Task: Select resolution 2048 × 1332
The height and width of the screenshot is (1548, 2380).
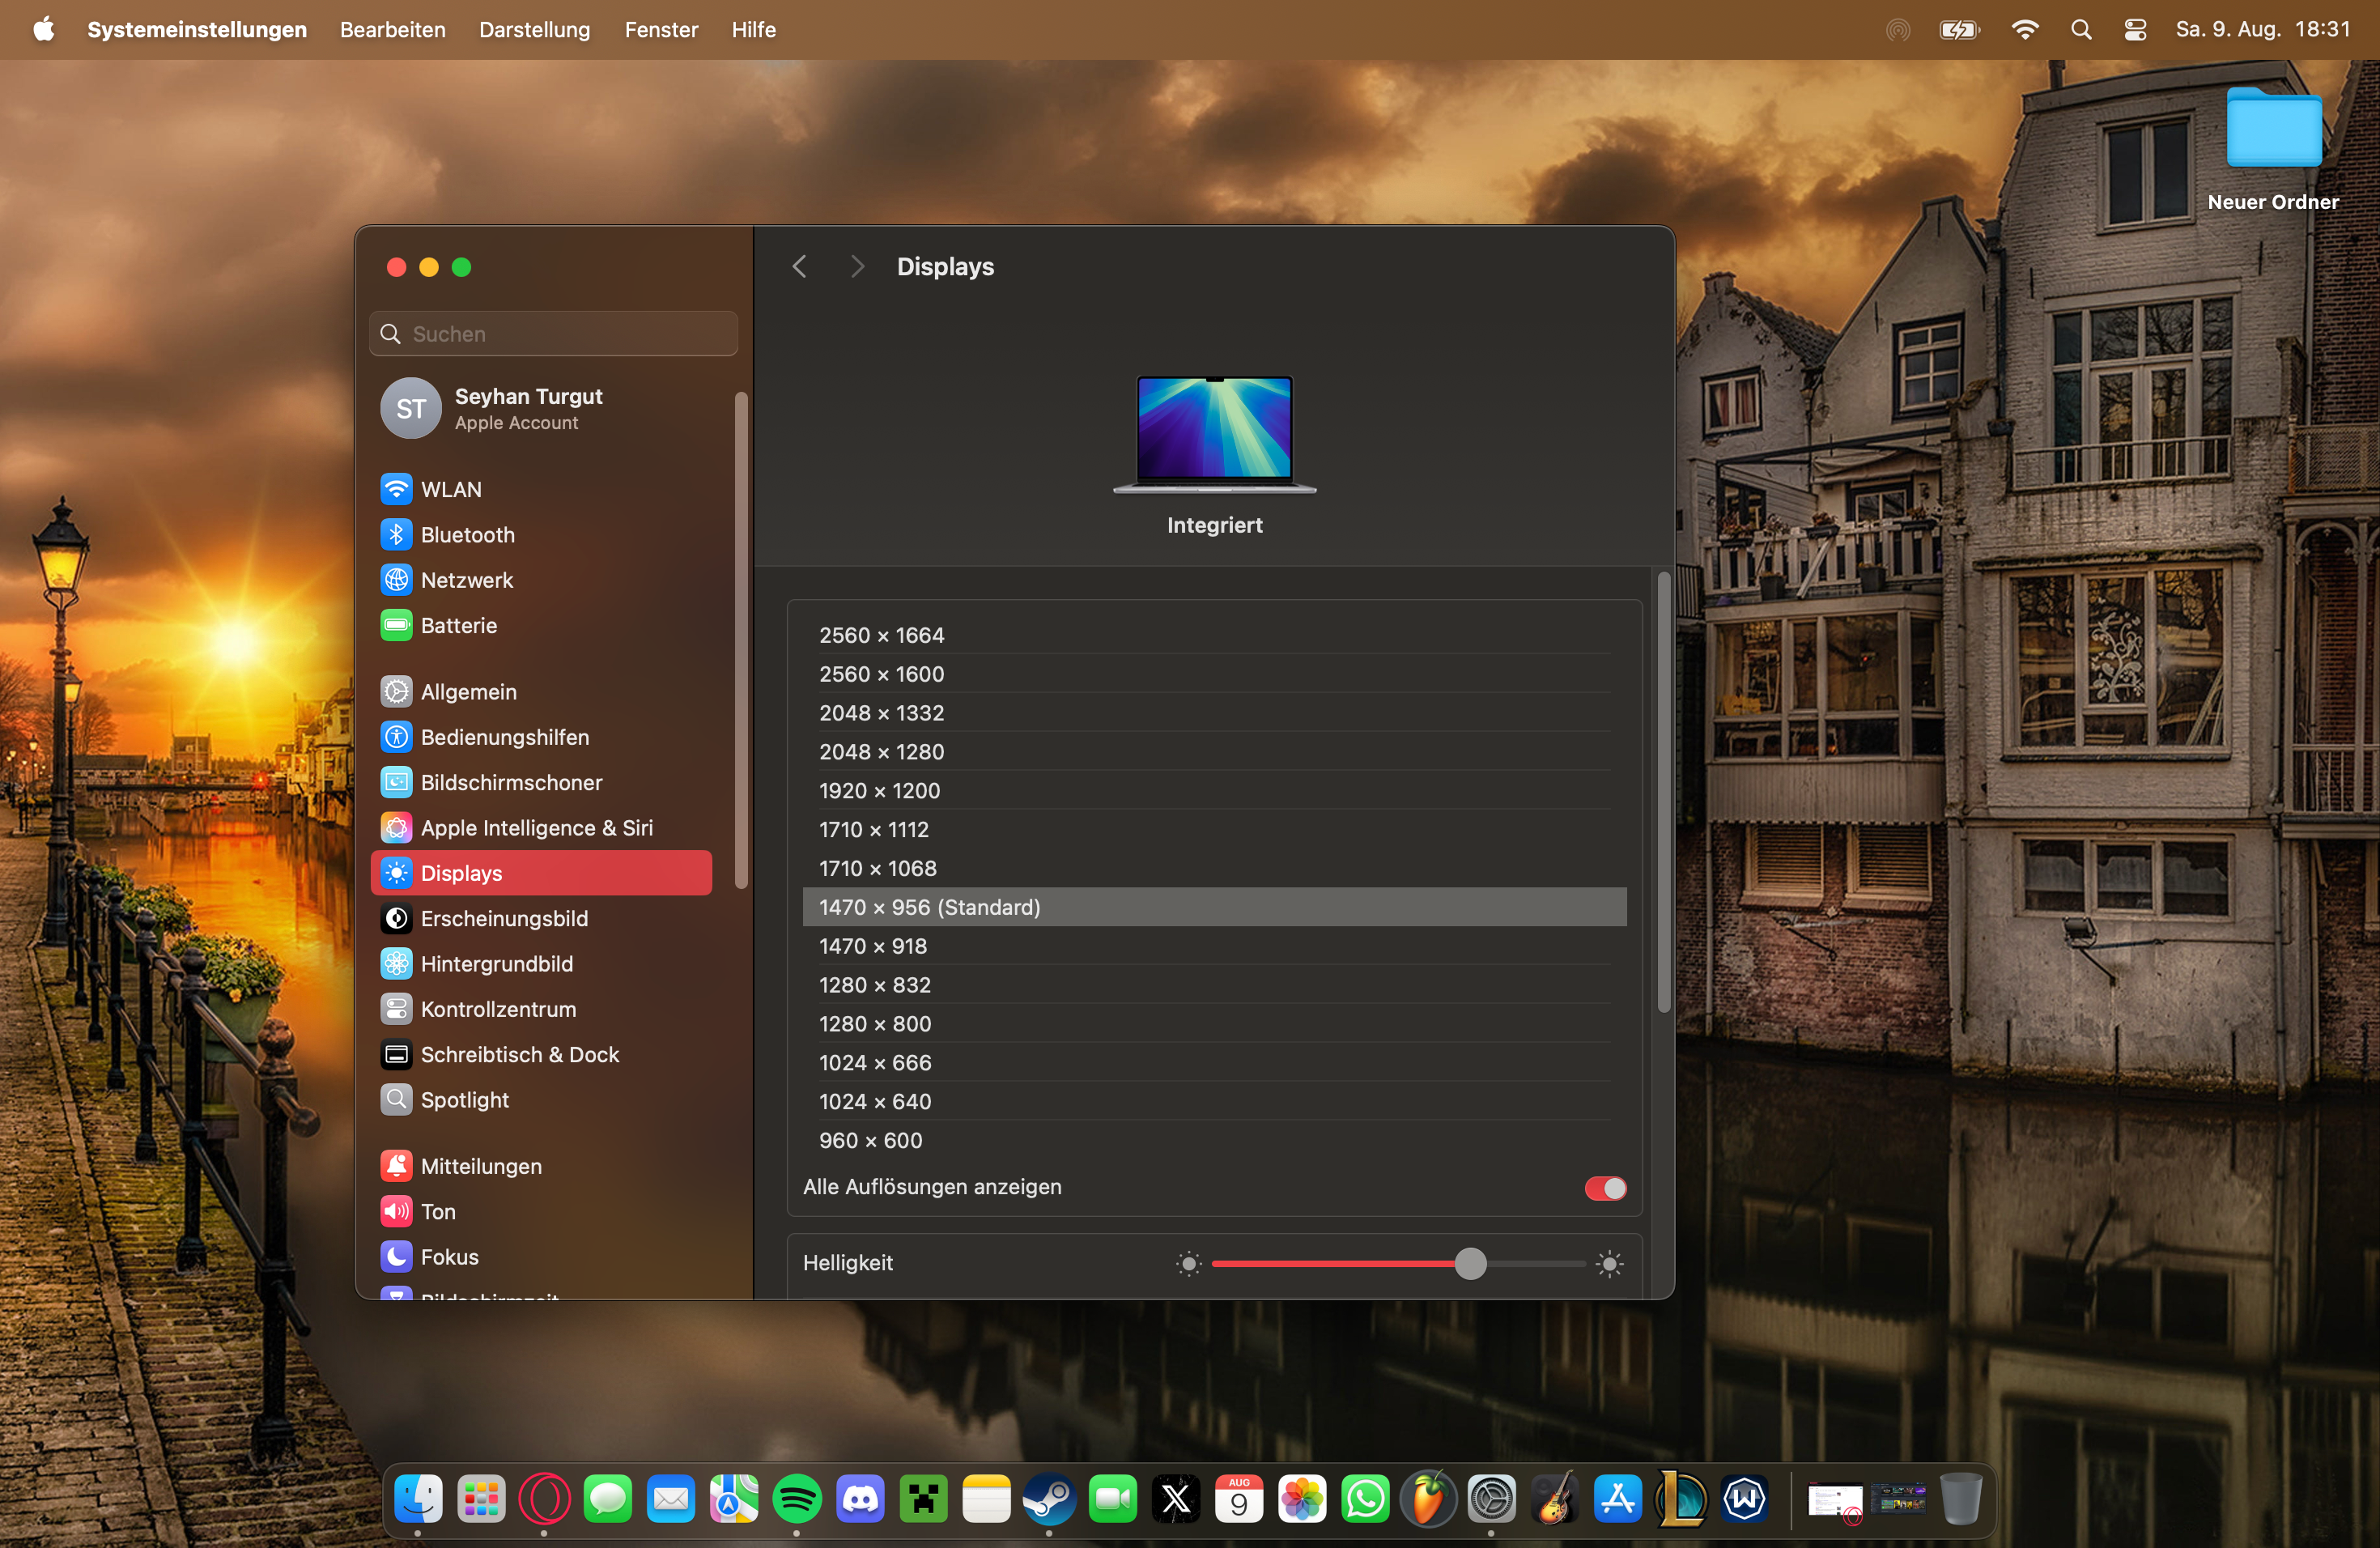Action: [x=1215, y=713]
